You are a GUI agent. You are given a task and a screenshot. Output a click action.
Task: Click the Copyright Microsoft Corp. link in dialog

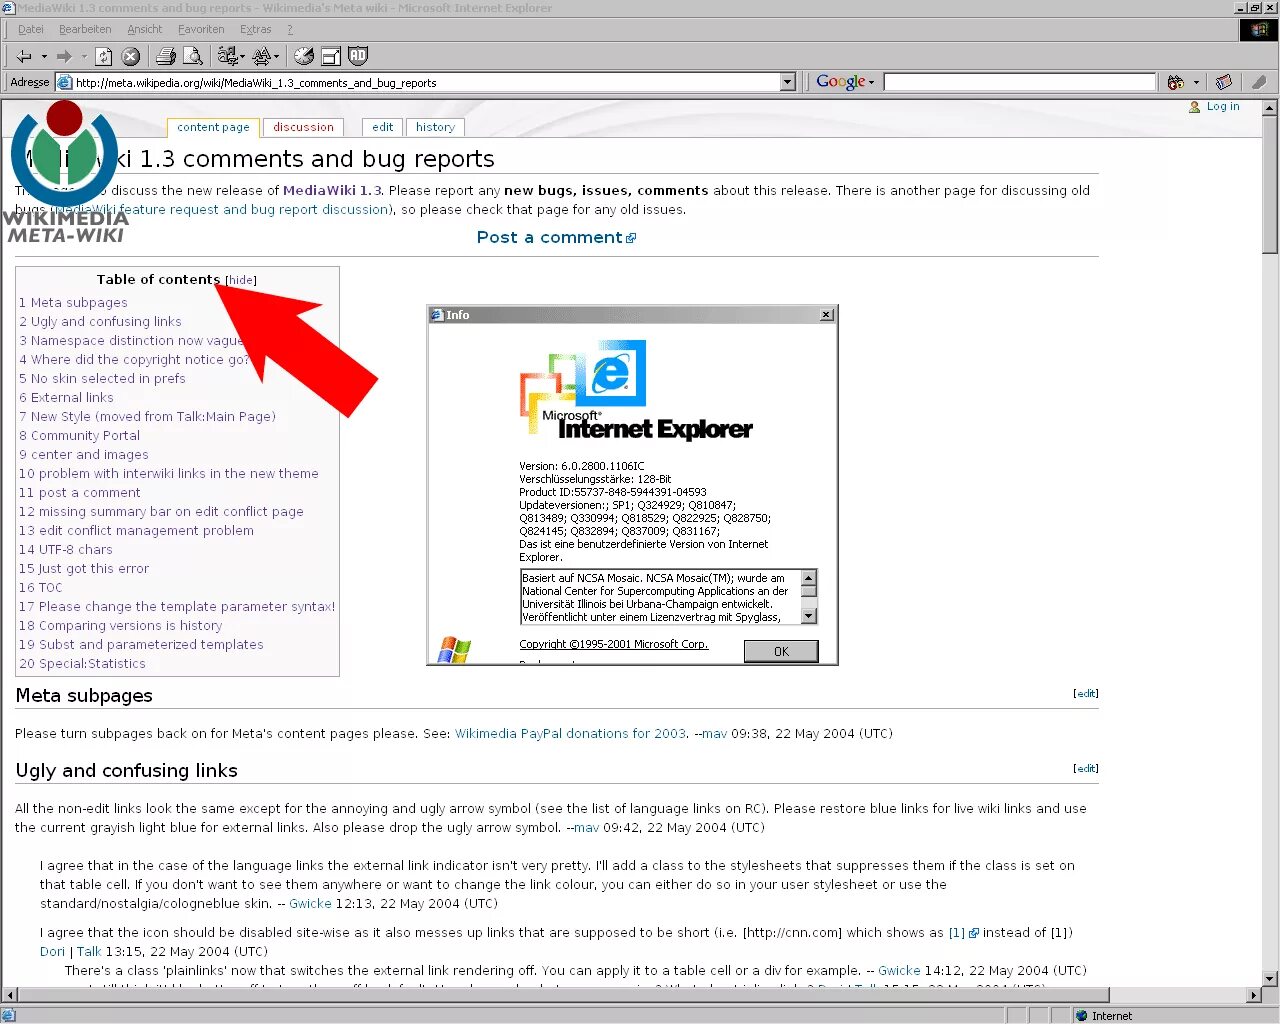(x=613, y=644)
